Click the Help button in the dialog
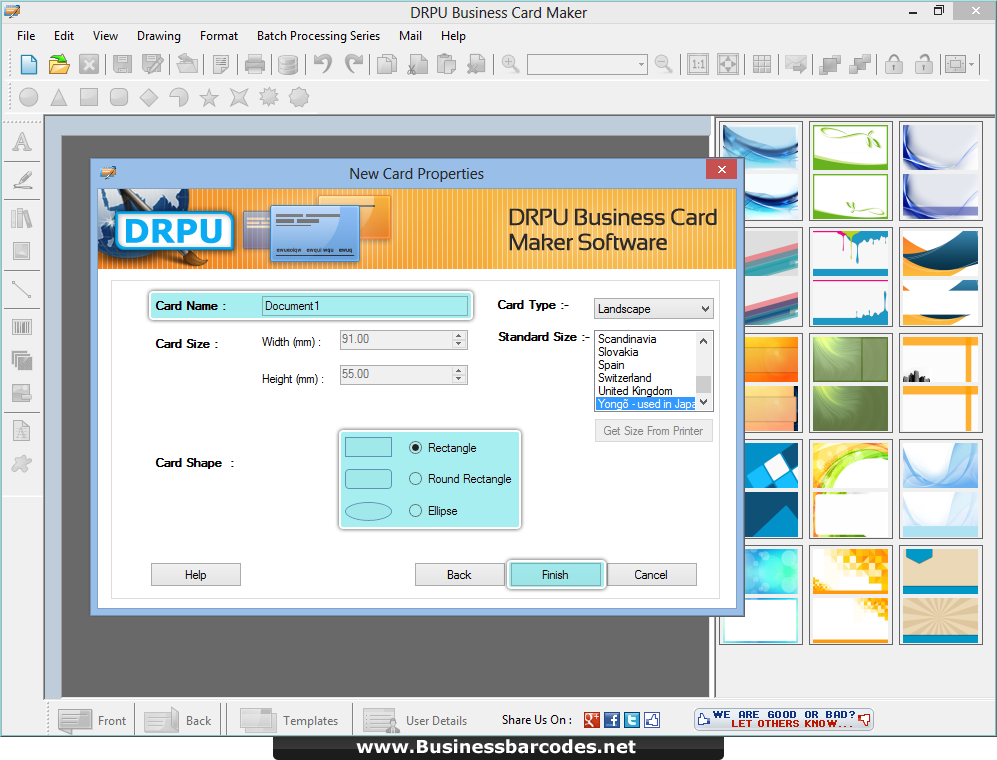997x760 pixels. tap(196, 574)
